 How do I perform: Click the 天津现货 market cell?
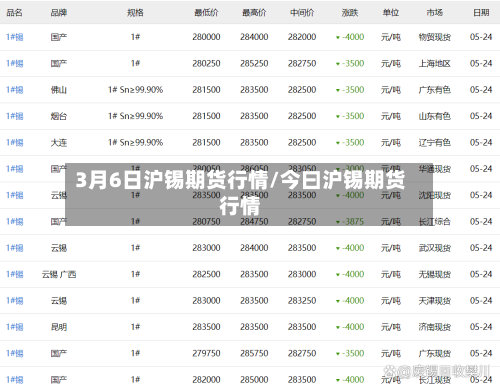pyautogui.click(x=435, y=301)
